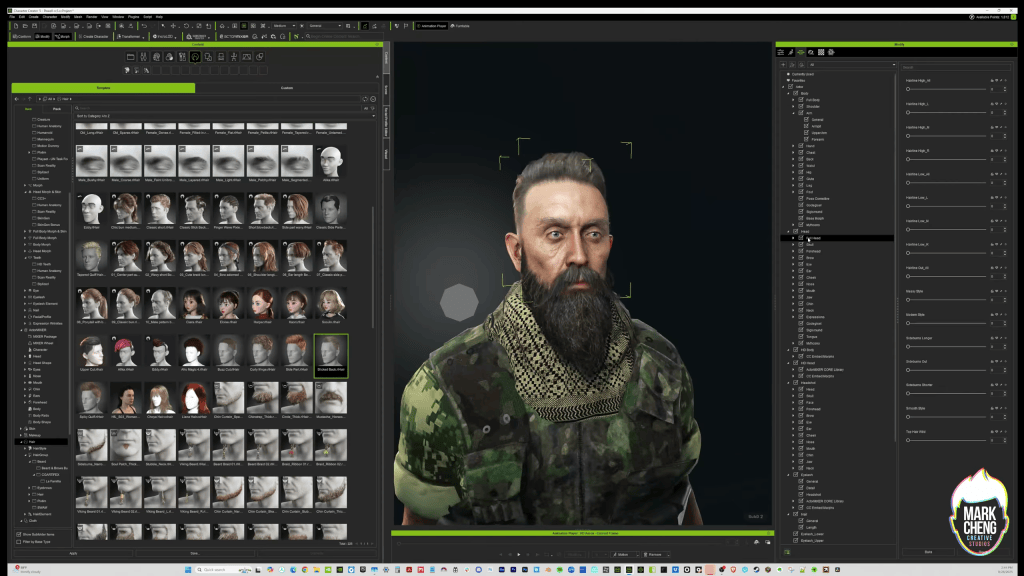Click the Save button below content list
The height and width of the screenshot is (576, 1024).
point(195,553)
